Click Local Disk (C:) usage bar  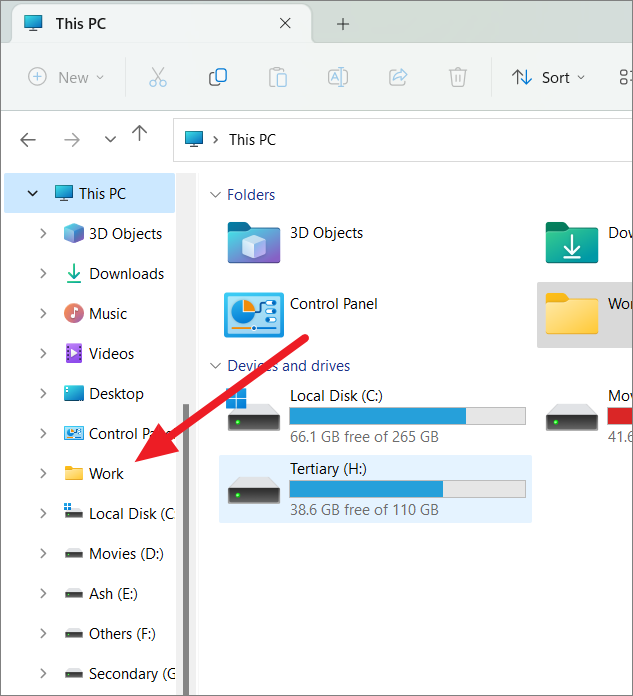(407, 416)
